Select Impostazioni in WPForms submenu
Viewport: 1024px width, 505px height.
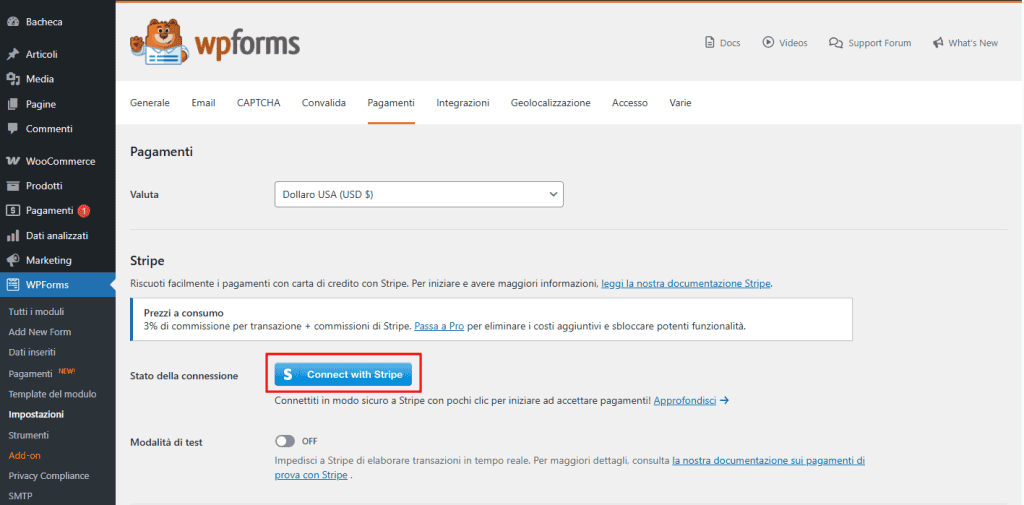36,414
